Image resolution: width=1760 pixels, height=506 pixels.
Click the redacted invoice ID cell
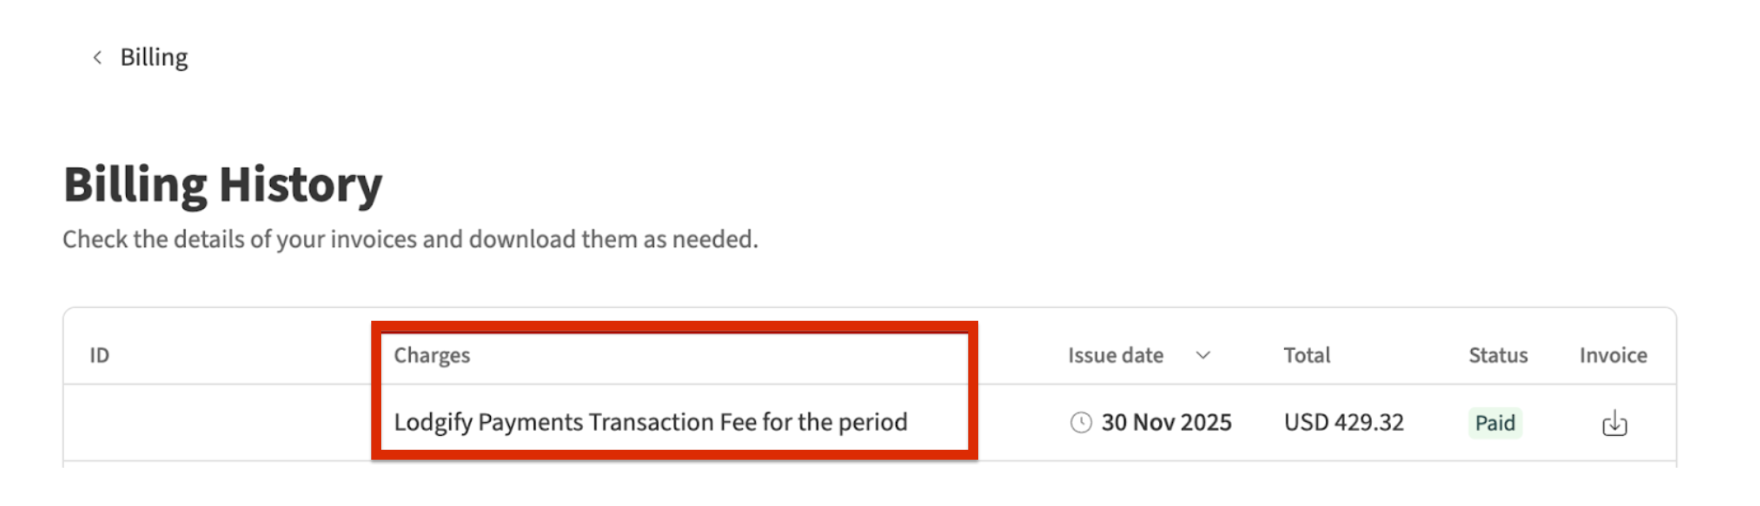[218, 416]
